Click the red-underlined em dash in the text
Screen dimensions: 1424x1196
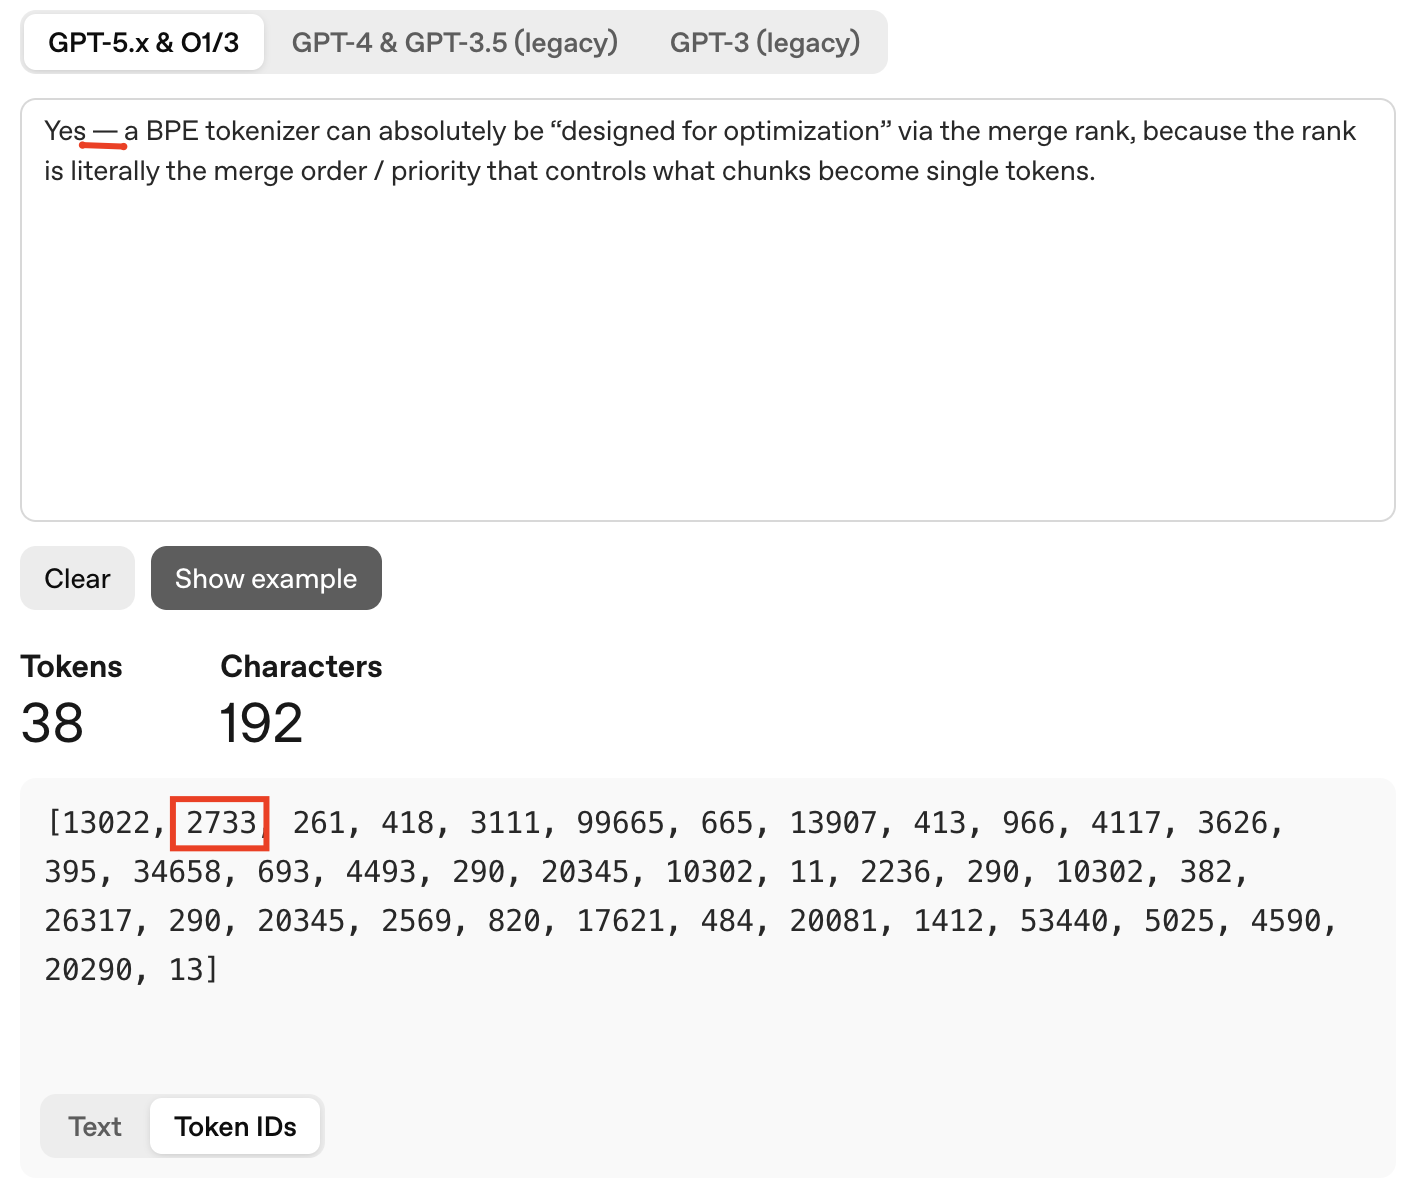(105, 132)
